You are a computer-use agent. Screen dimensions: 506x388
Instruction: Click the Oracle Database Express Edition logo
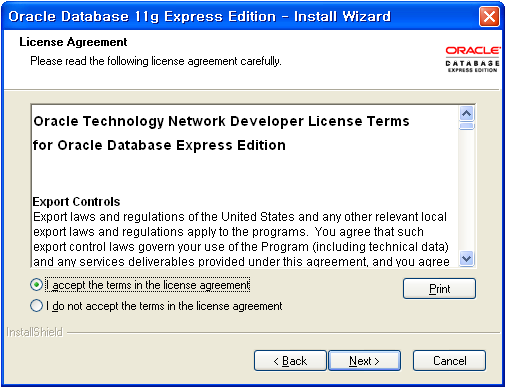(473, 59)
